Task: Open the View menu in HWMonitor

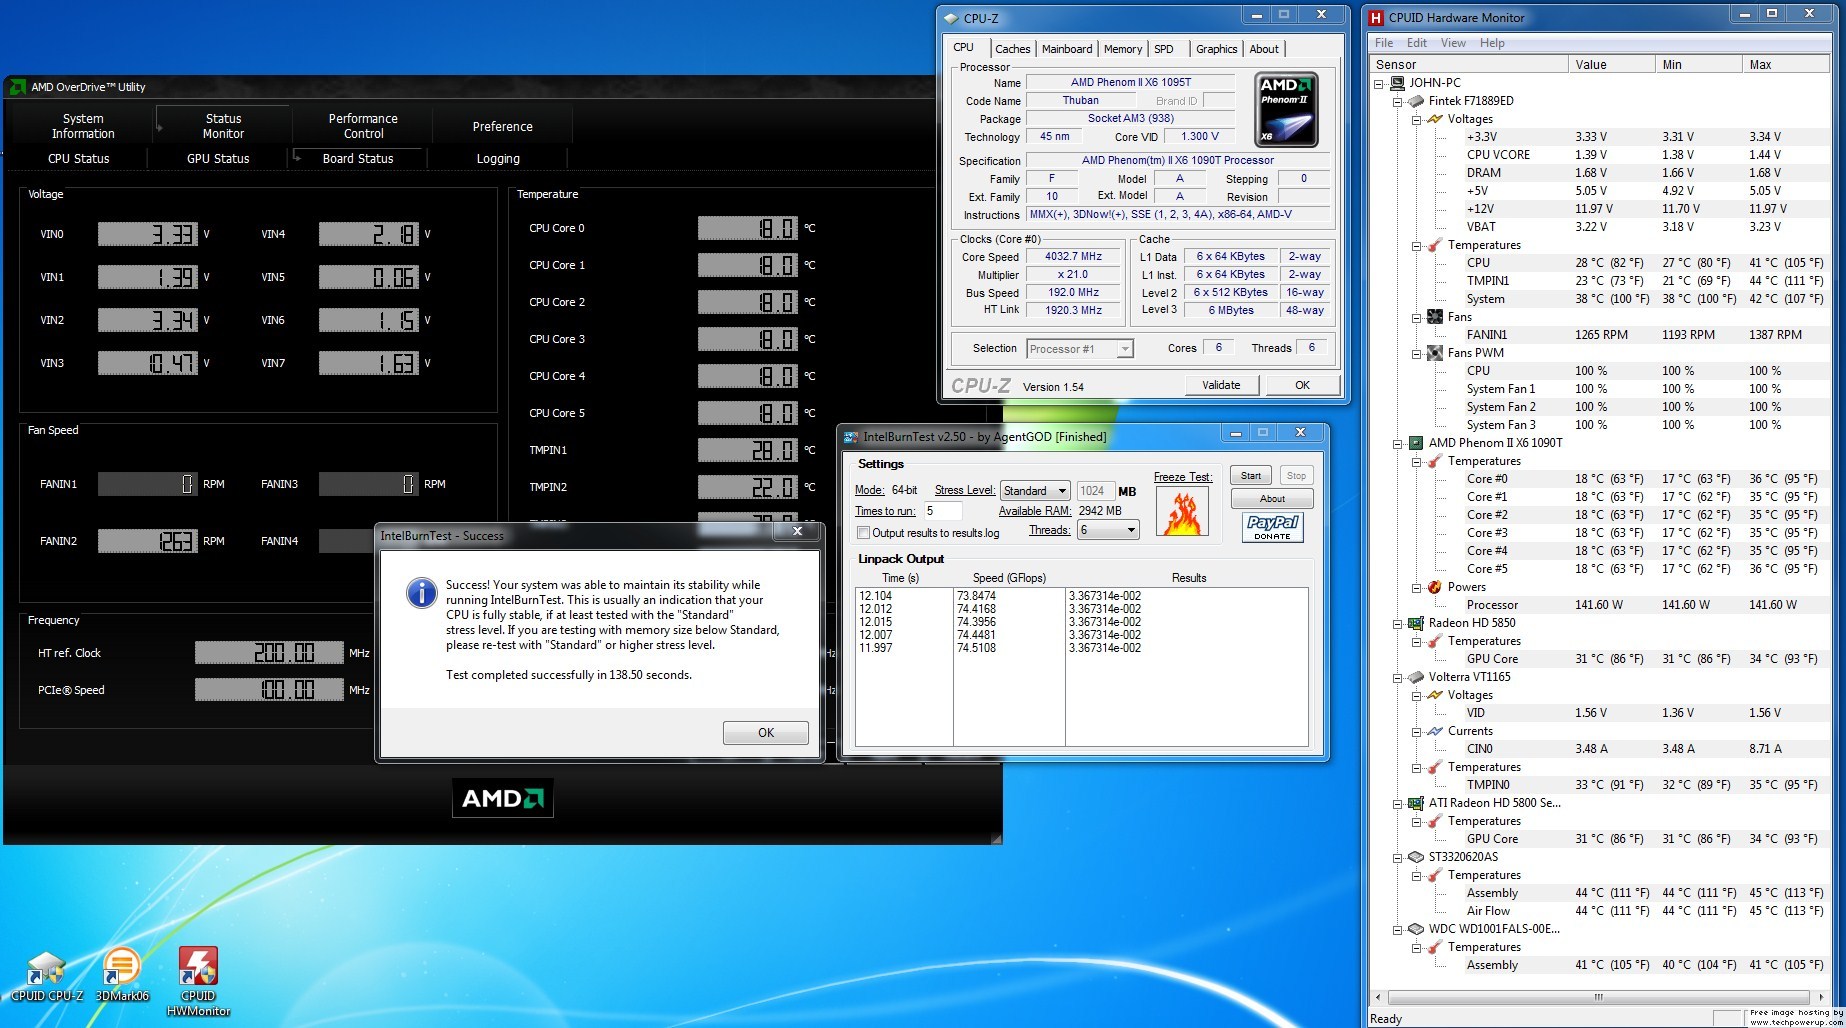Action: [x=1453, y=43]
